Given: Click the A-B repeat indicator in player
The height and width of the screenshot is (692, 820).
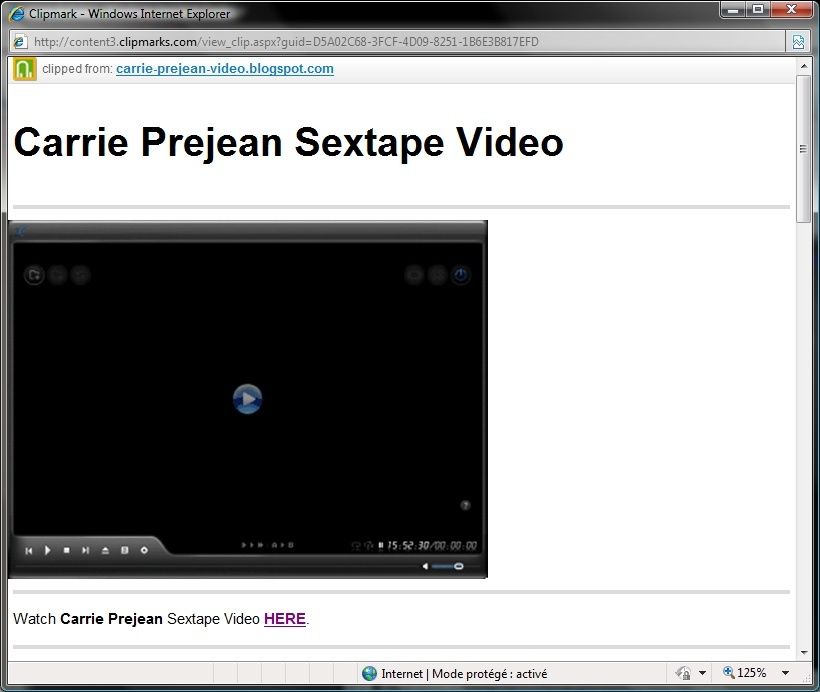Looking at the screenshot, I should (x=282, y=545).
